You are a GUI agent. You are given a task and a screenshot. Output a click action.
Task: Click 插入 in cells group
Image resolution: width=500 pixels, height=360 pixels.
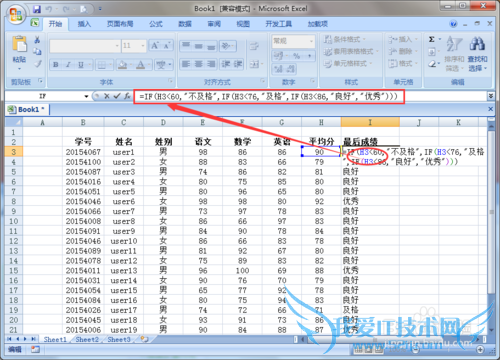pyautogui.click(x=403, y=39)
